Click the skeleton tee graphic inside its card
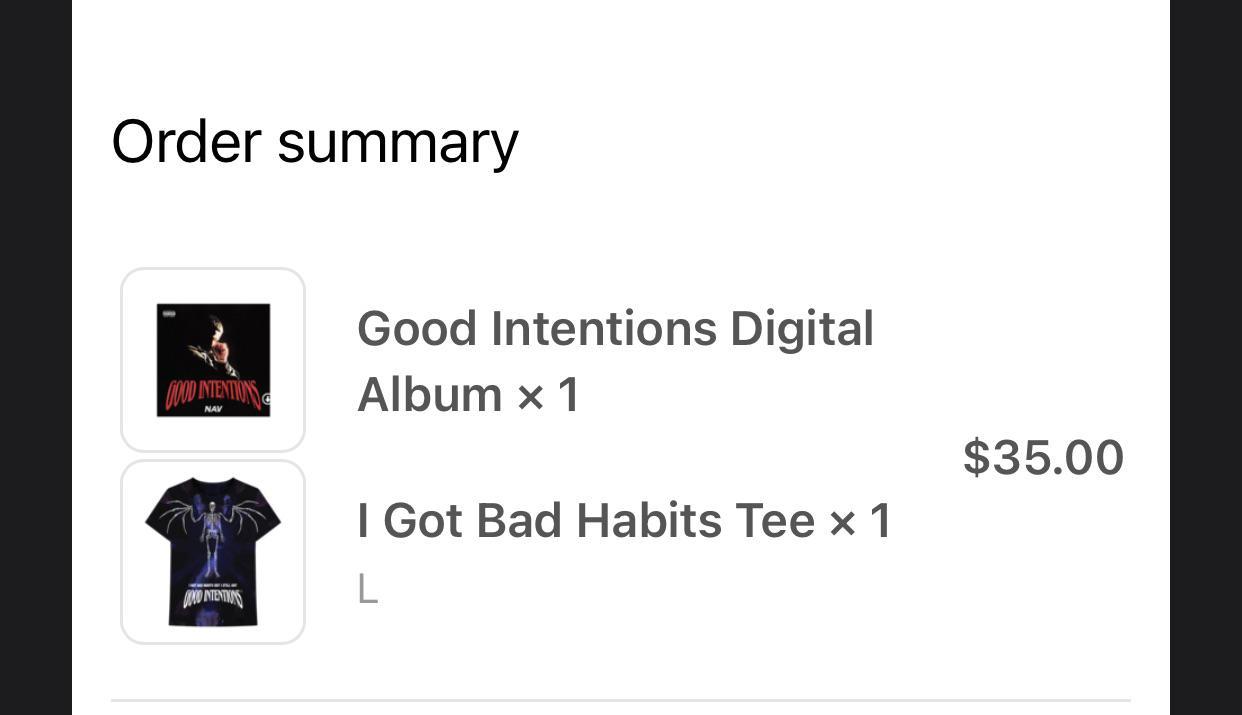The height and width of the screenshot is (715, 1242). click(x=212, y=551)
